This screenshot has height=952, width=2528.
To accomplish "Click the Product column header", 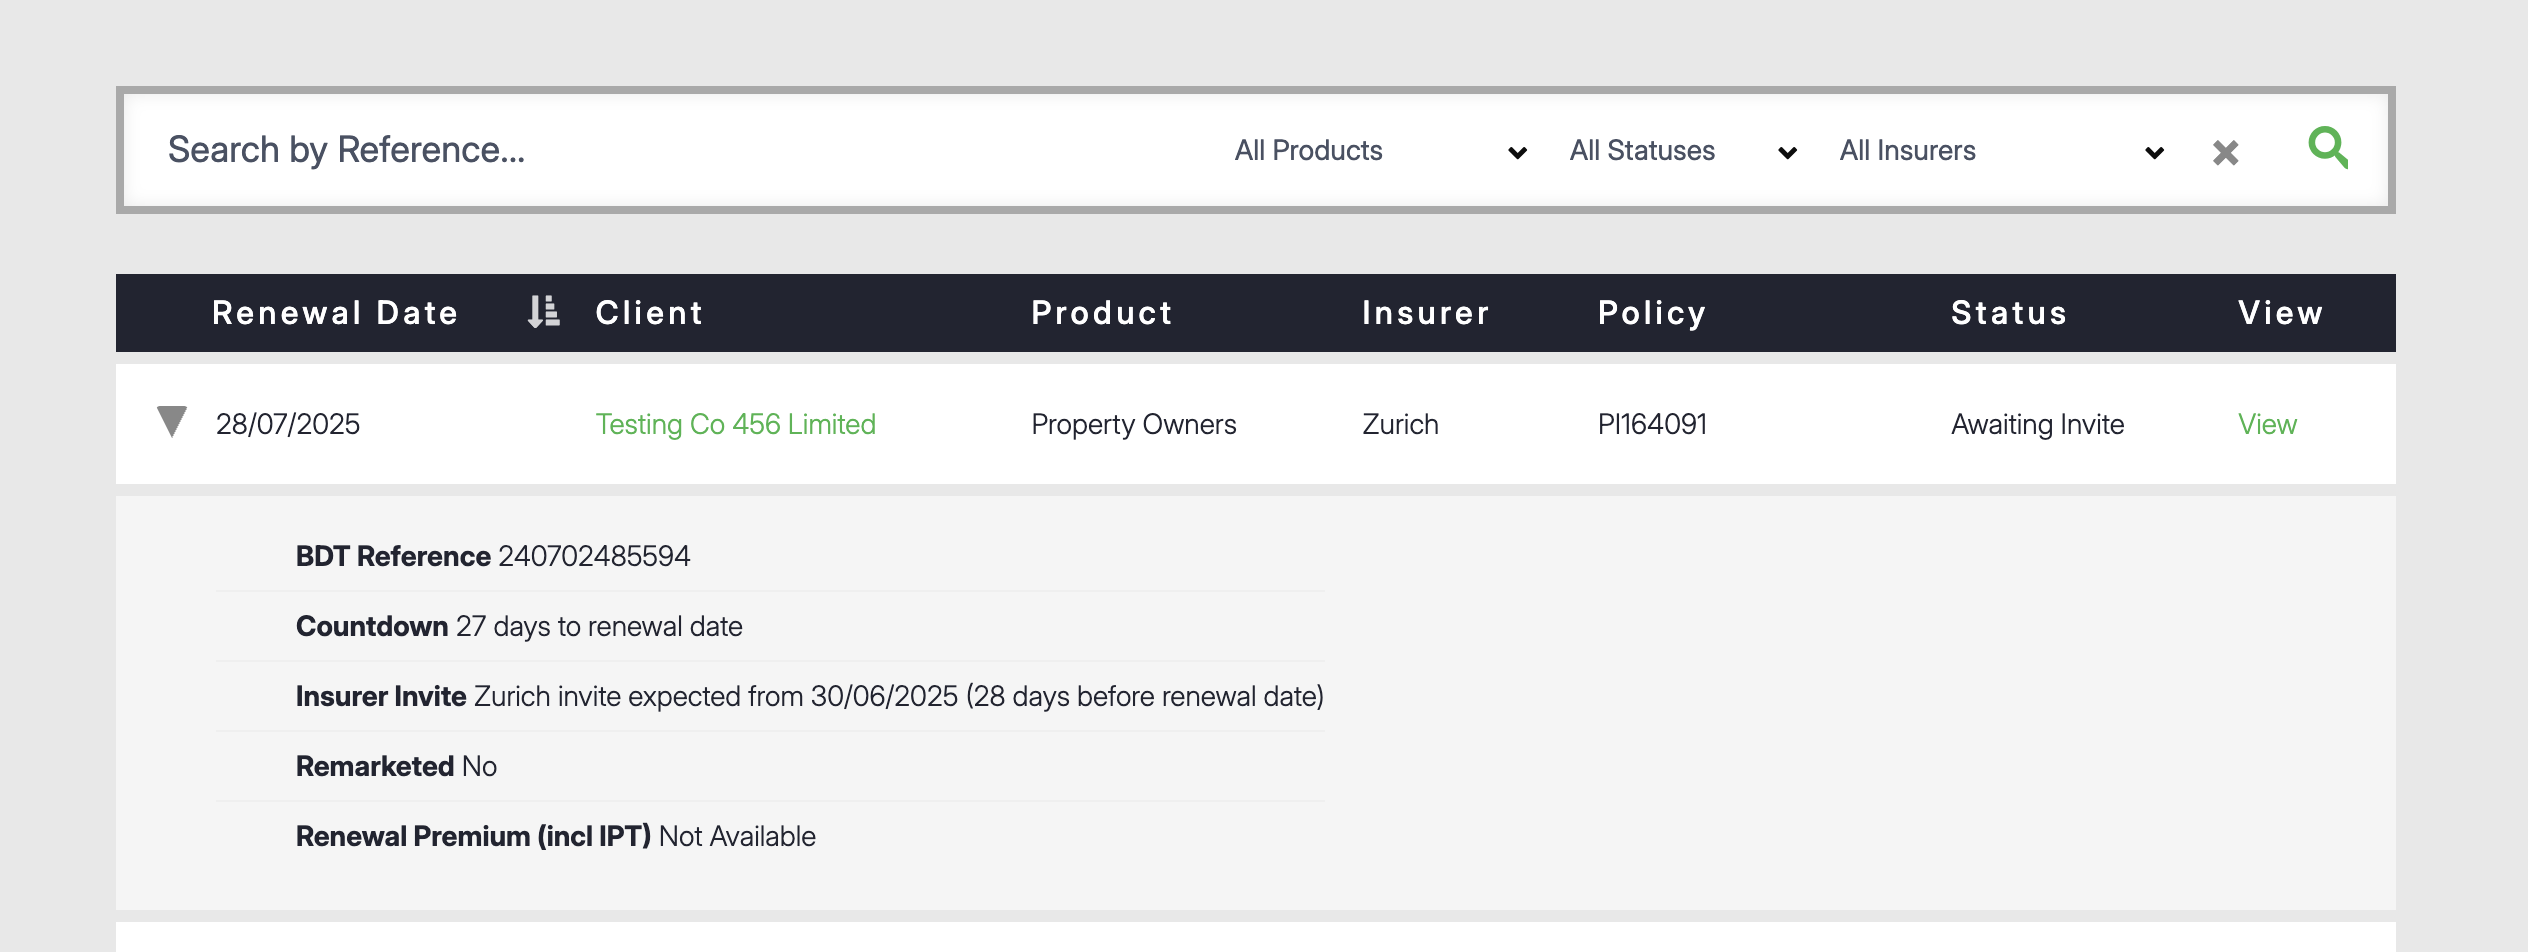I will [x=1102, y=313].
